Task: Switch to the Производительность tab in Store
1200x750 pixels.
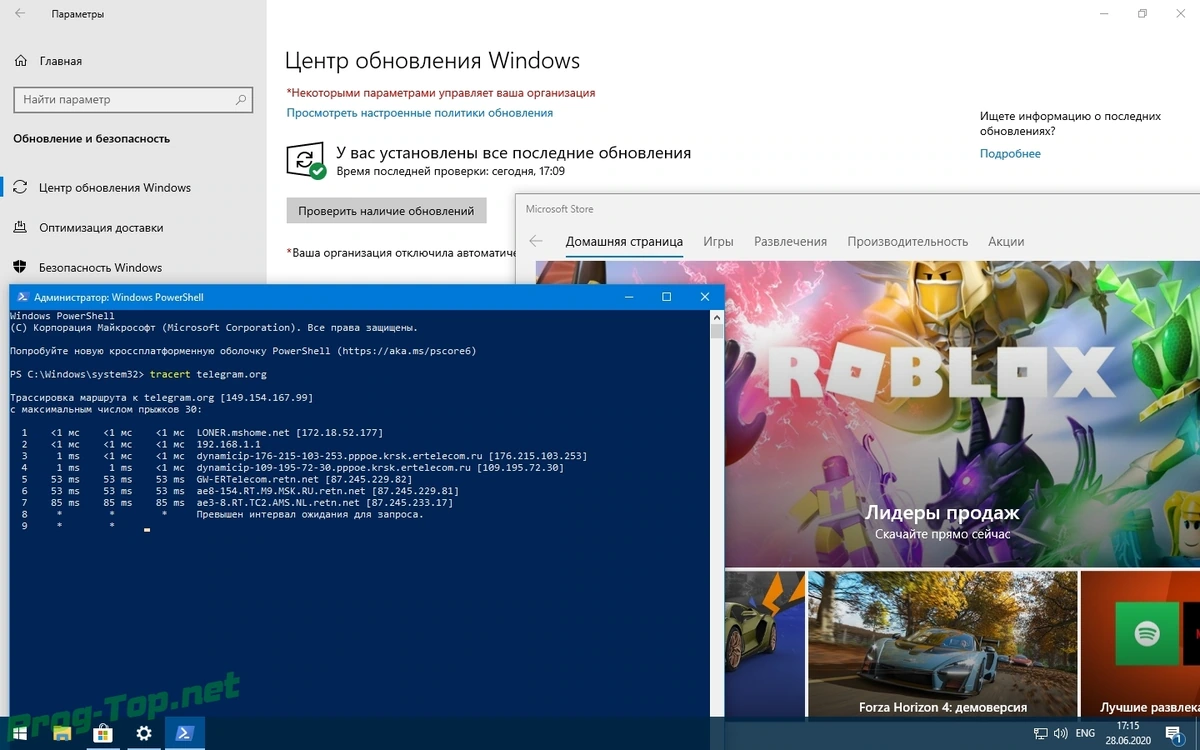Action: point(907,242)
